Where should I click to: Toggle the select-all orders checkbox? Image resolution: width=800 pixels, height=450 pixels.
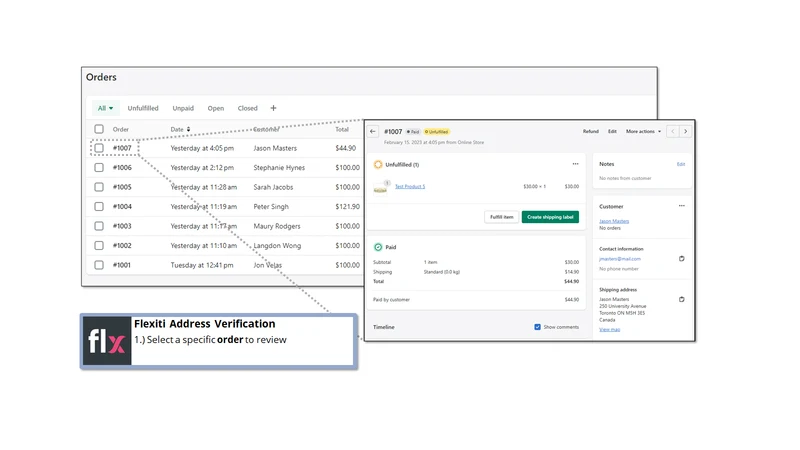coord(99,129)
